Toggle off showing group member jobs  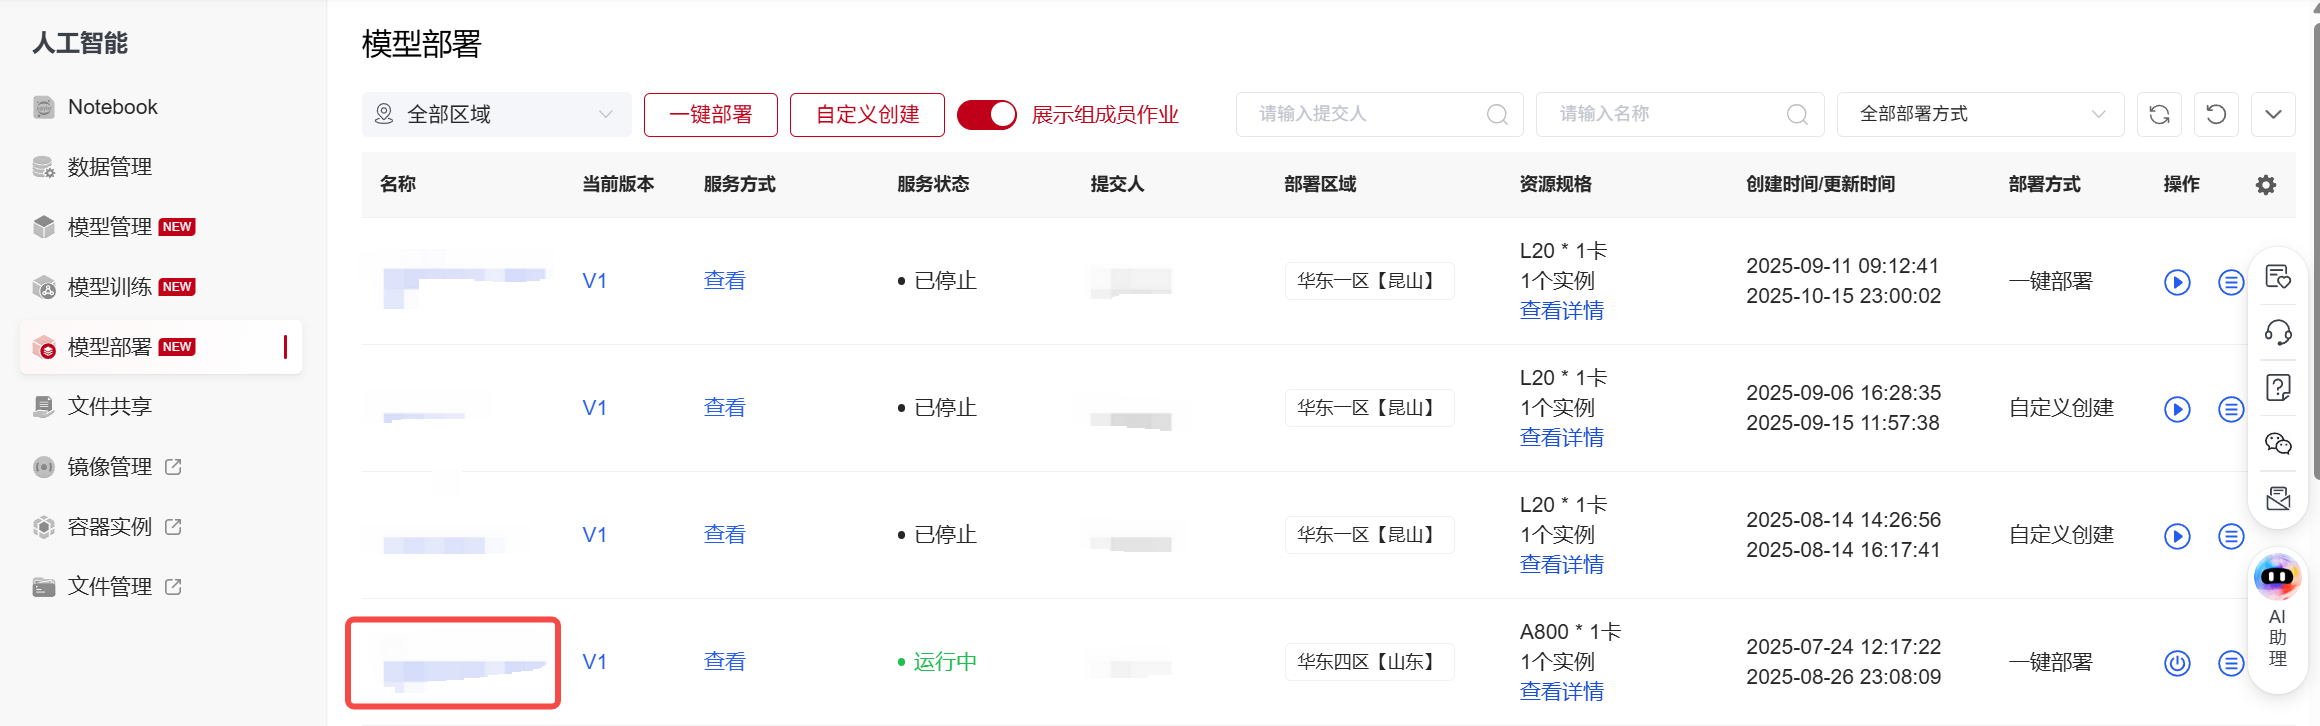[986, 115]
